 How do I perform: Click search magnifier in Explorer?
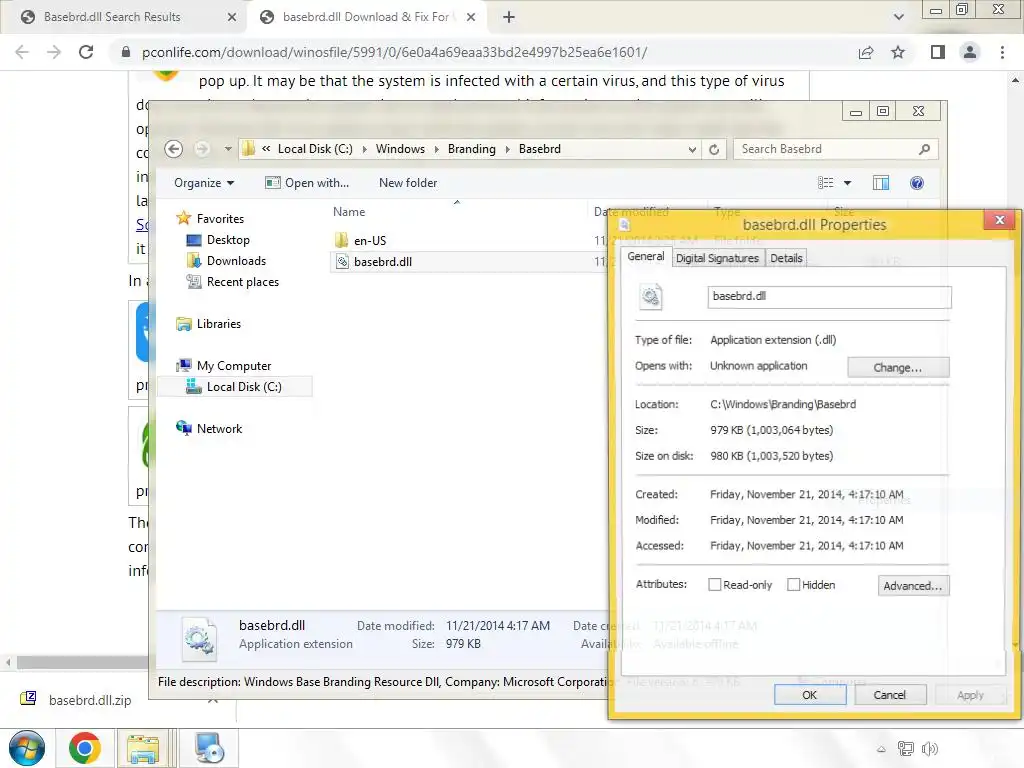(924, 150)
